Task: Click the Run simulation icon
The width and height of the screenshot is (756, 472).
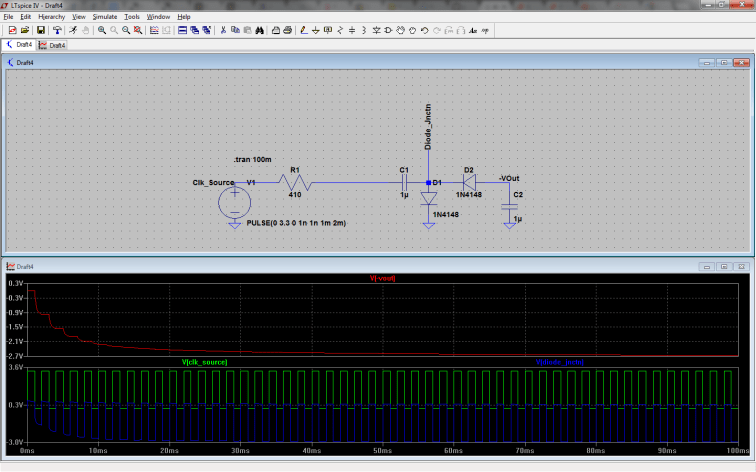Action: 73,31
